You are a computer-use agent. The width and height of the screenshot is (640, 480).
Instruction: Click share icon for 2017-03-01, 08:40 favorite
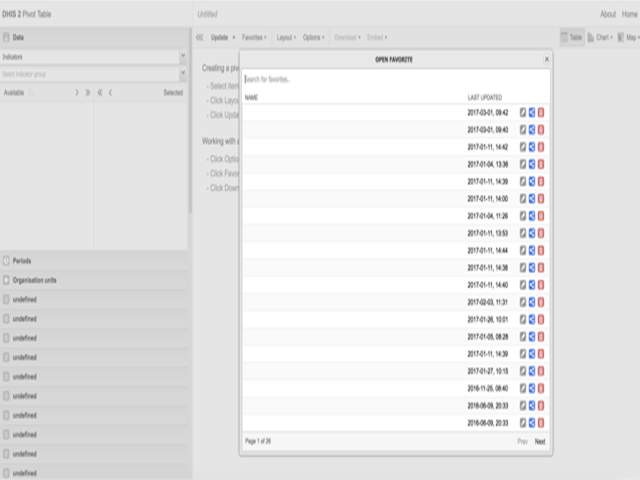click(532, 130)
